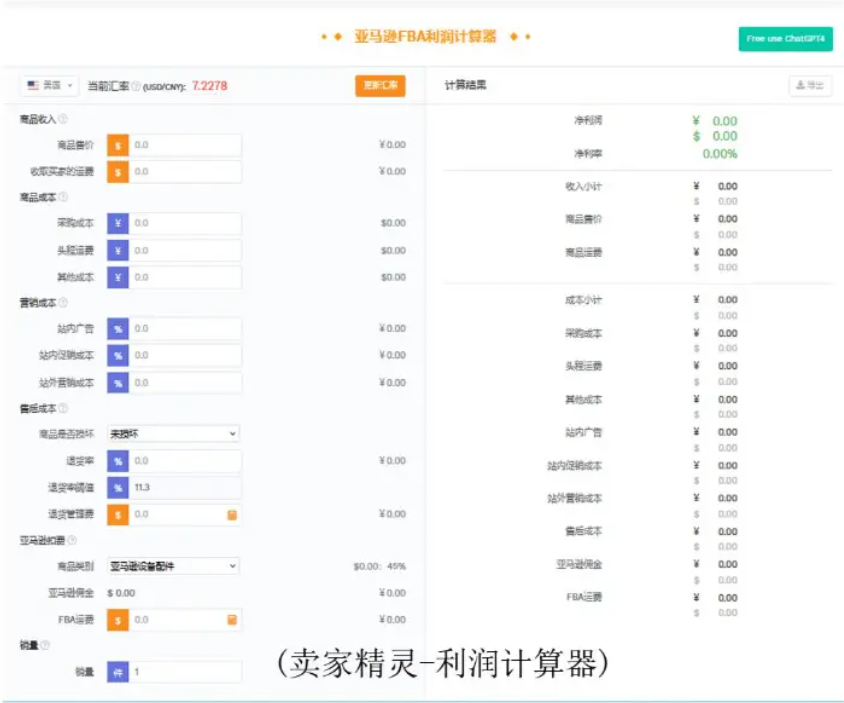The width and height of the screenshot is (844, 703).
Task: Focus the 站内促销成本 input field
Action: tap(185, 356)
